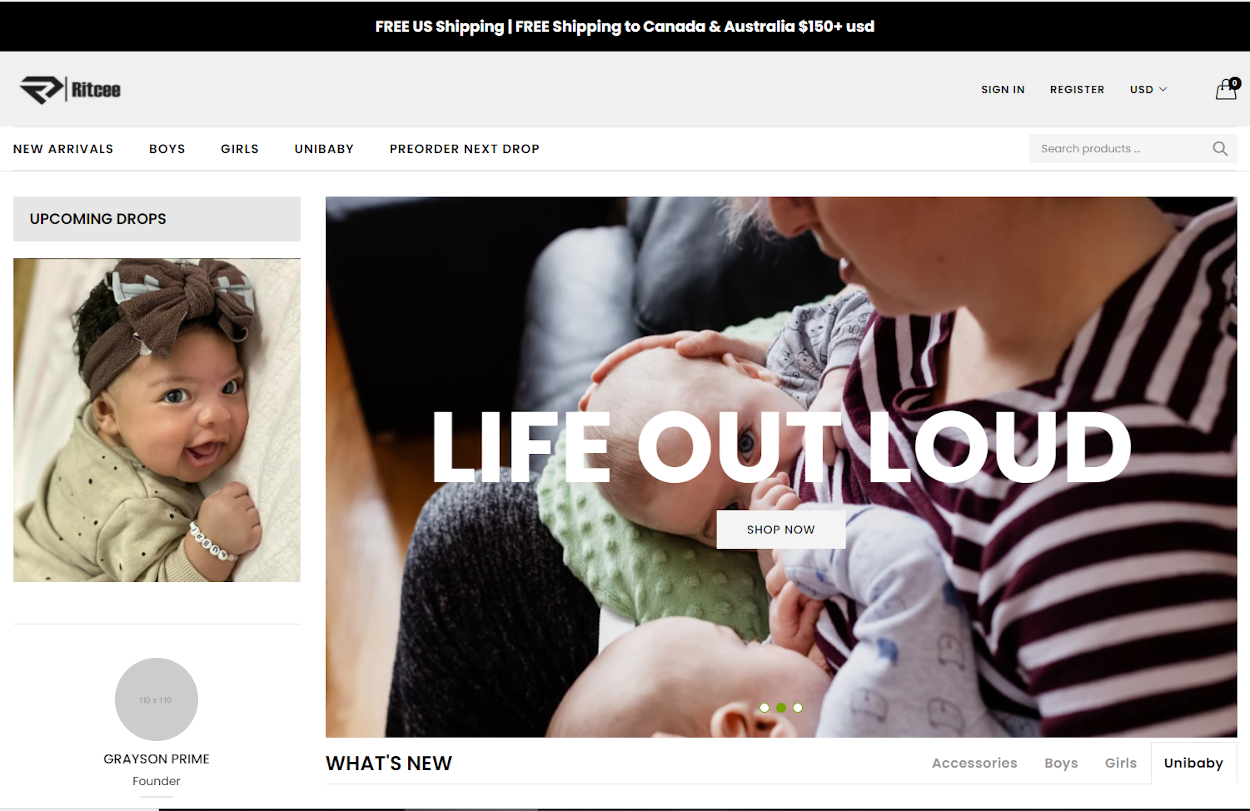Switch to the Boys tab in What's New
This screenshot has height=811, width=1250.
1061,763
